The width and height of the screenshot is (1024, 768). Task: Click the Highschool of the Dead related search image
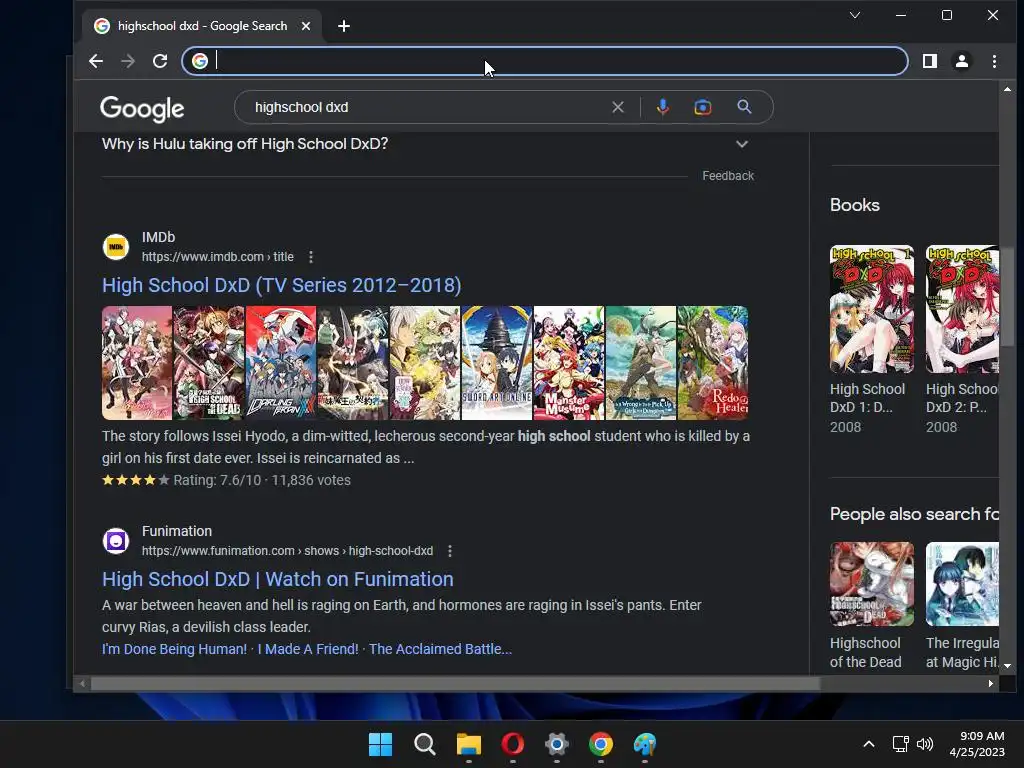tap(872, 584)
